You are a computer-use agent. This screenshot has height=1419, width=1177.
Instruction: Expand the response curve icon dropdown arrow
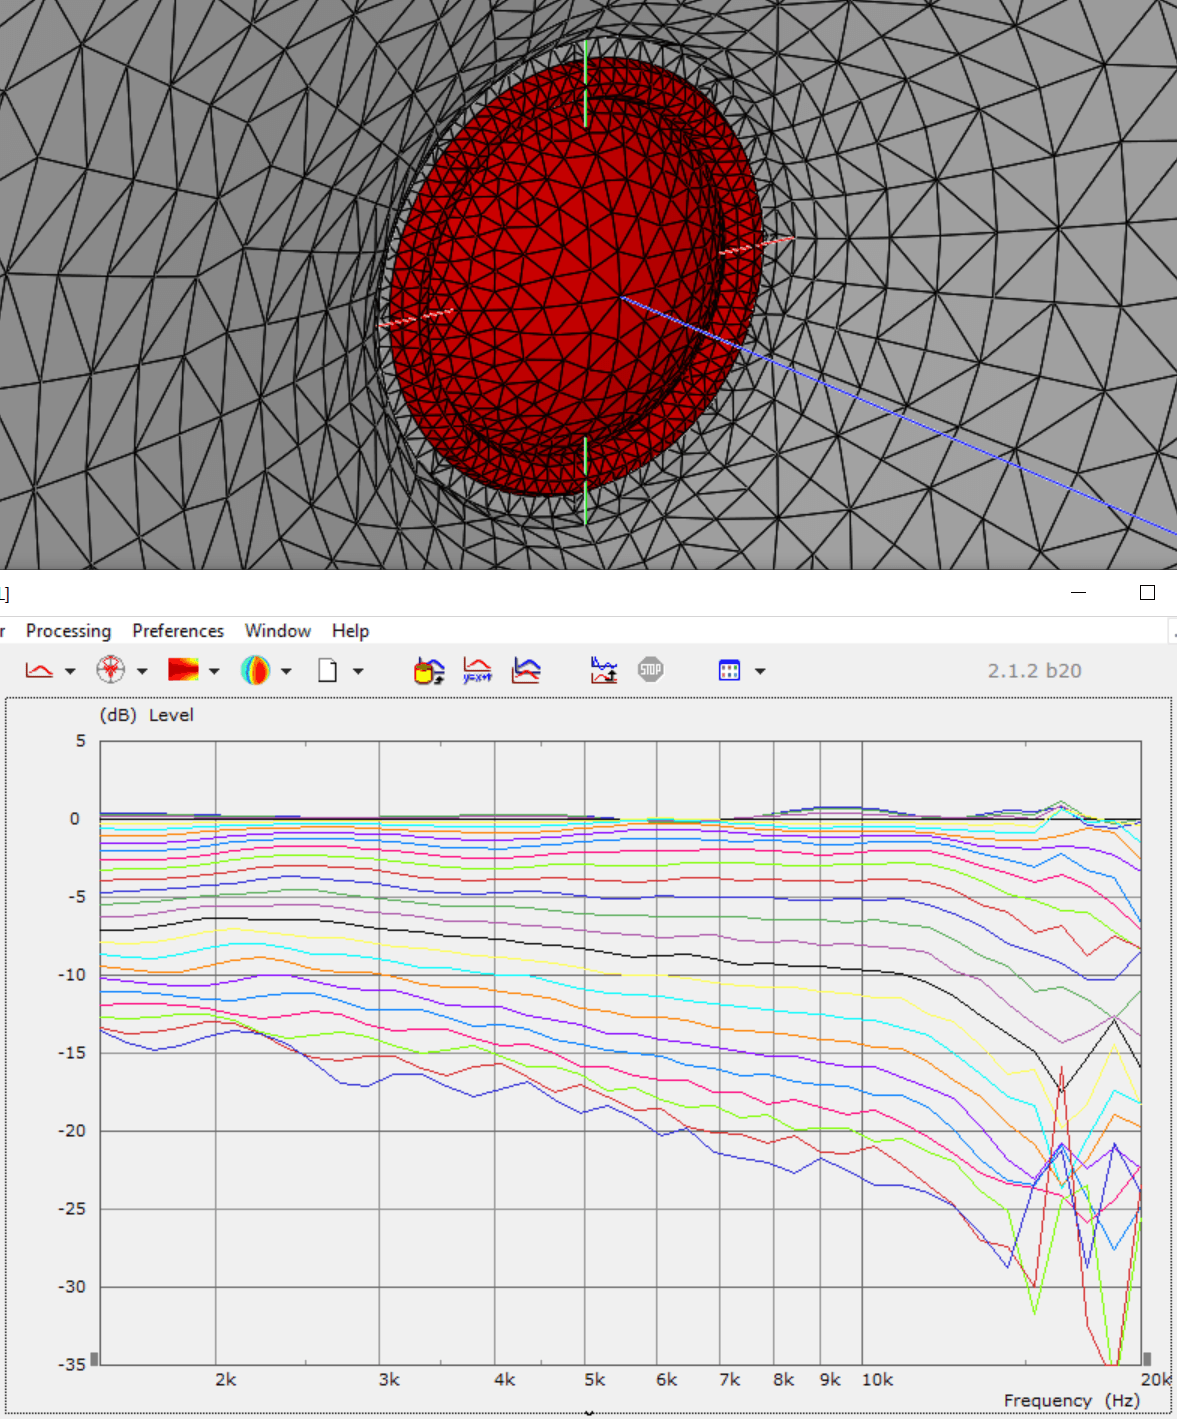(x=70, y=671)
